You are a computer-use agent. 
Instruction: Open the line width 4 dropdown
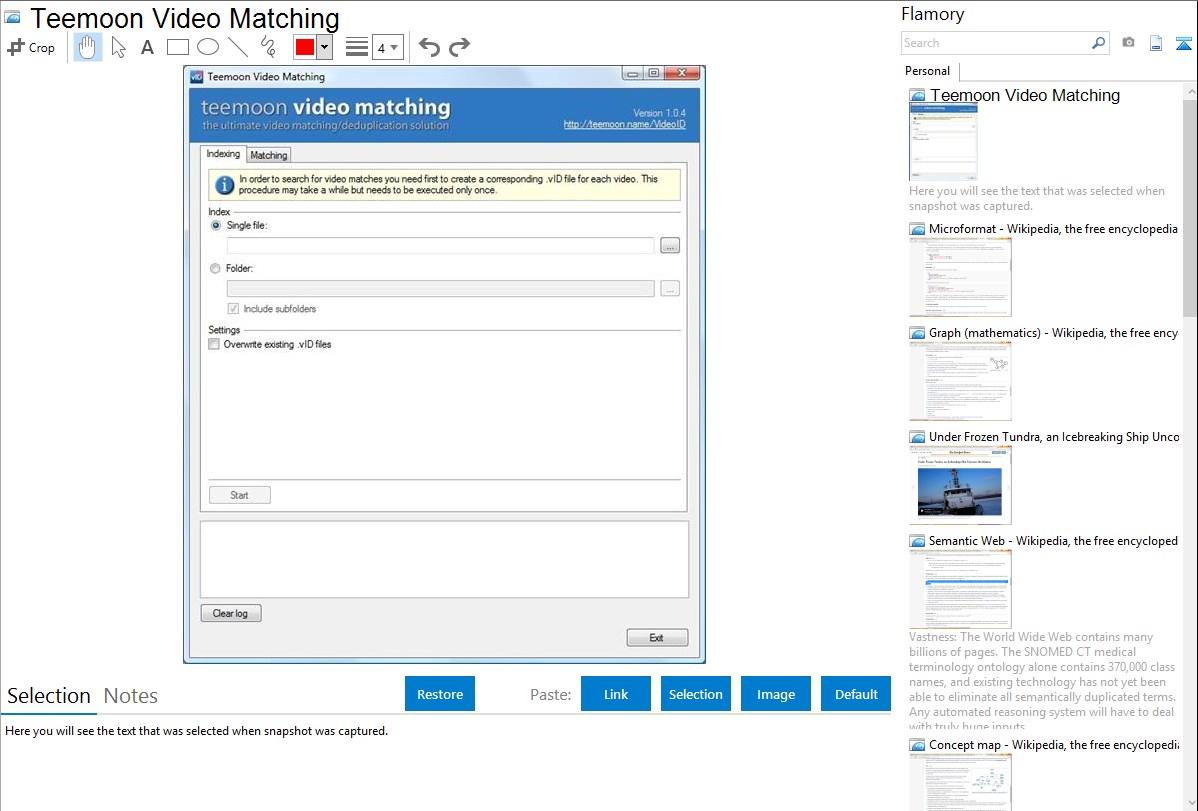(387, 47)
